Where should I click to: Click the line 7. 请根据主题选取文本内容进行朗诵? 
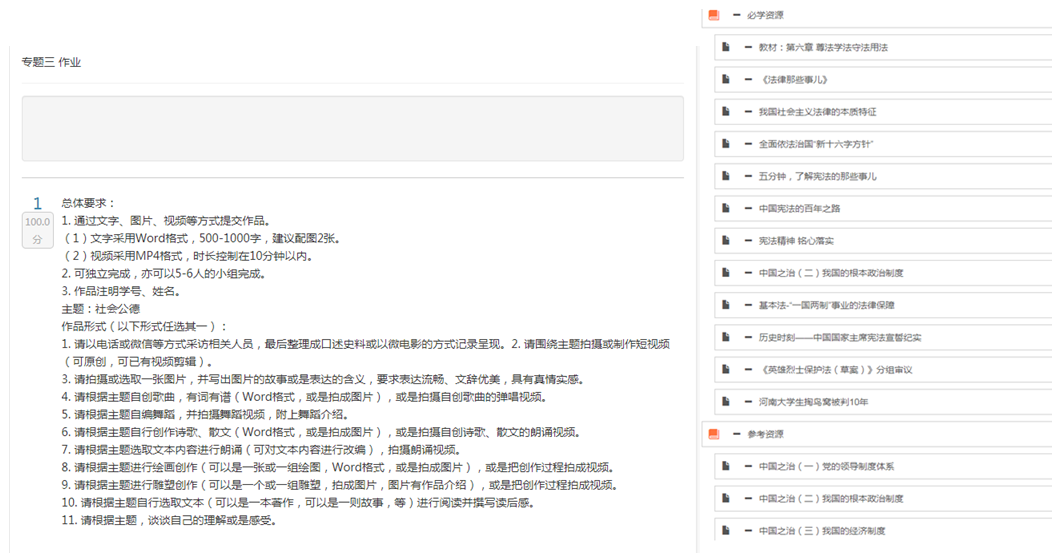coord(263,450)
